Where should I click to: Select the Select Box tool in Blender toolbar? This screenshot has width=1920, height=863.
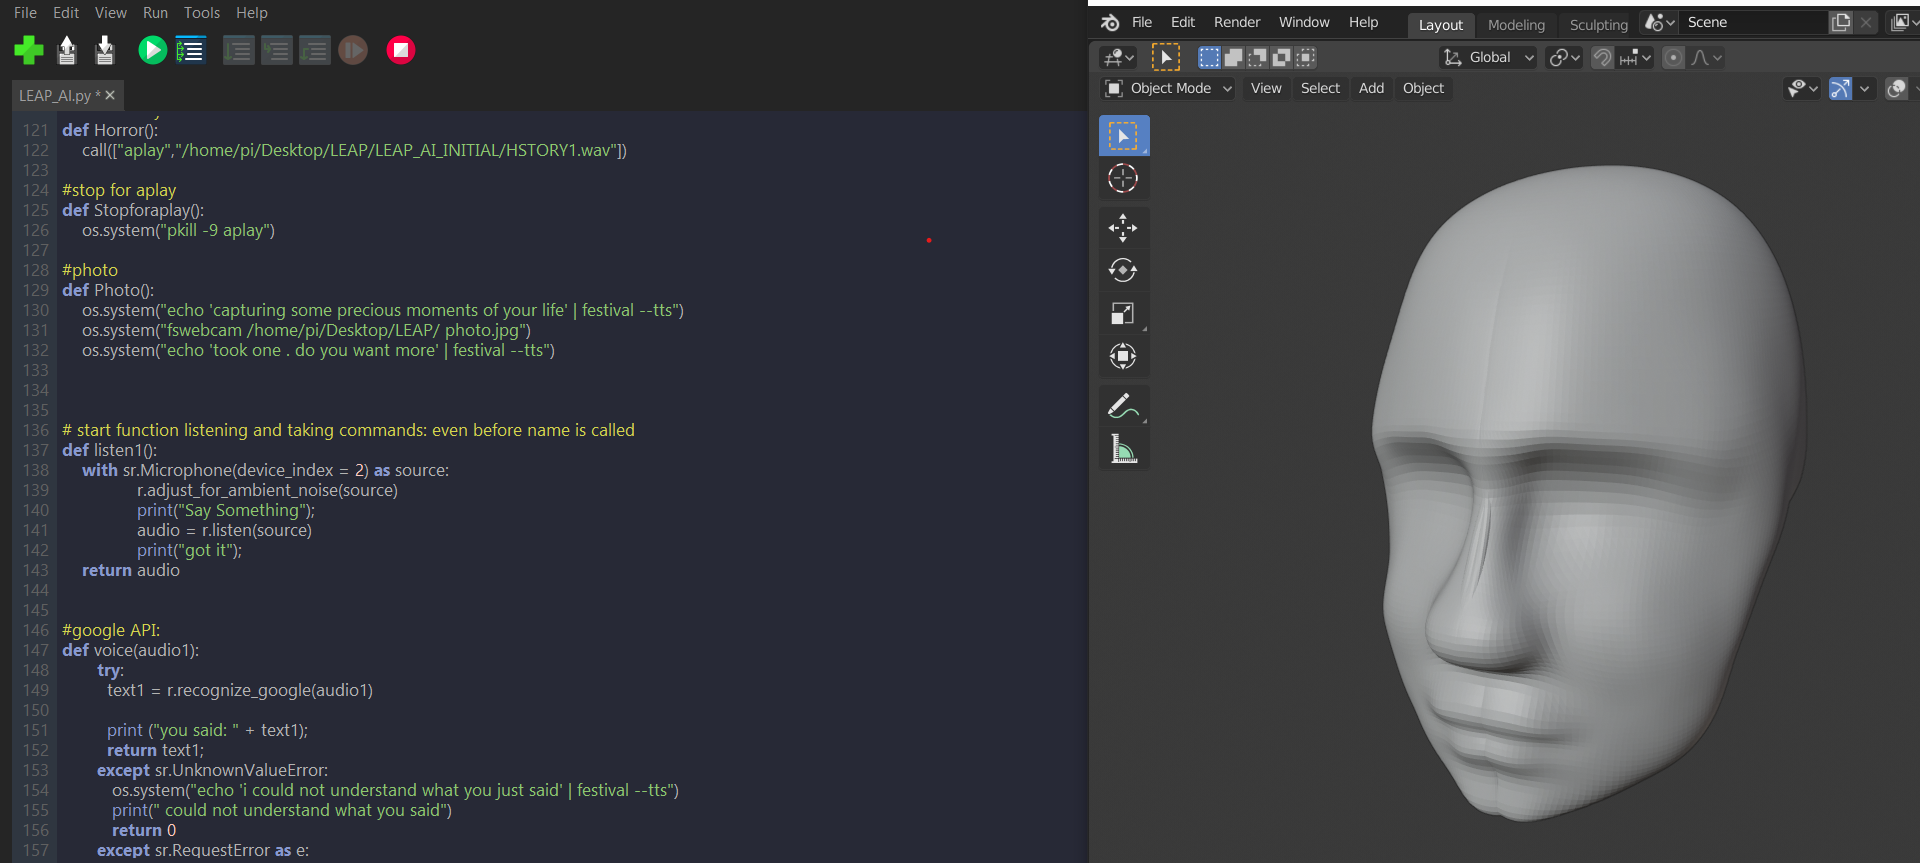[x=1124, y=136]
